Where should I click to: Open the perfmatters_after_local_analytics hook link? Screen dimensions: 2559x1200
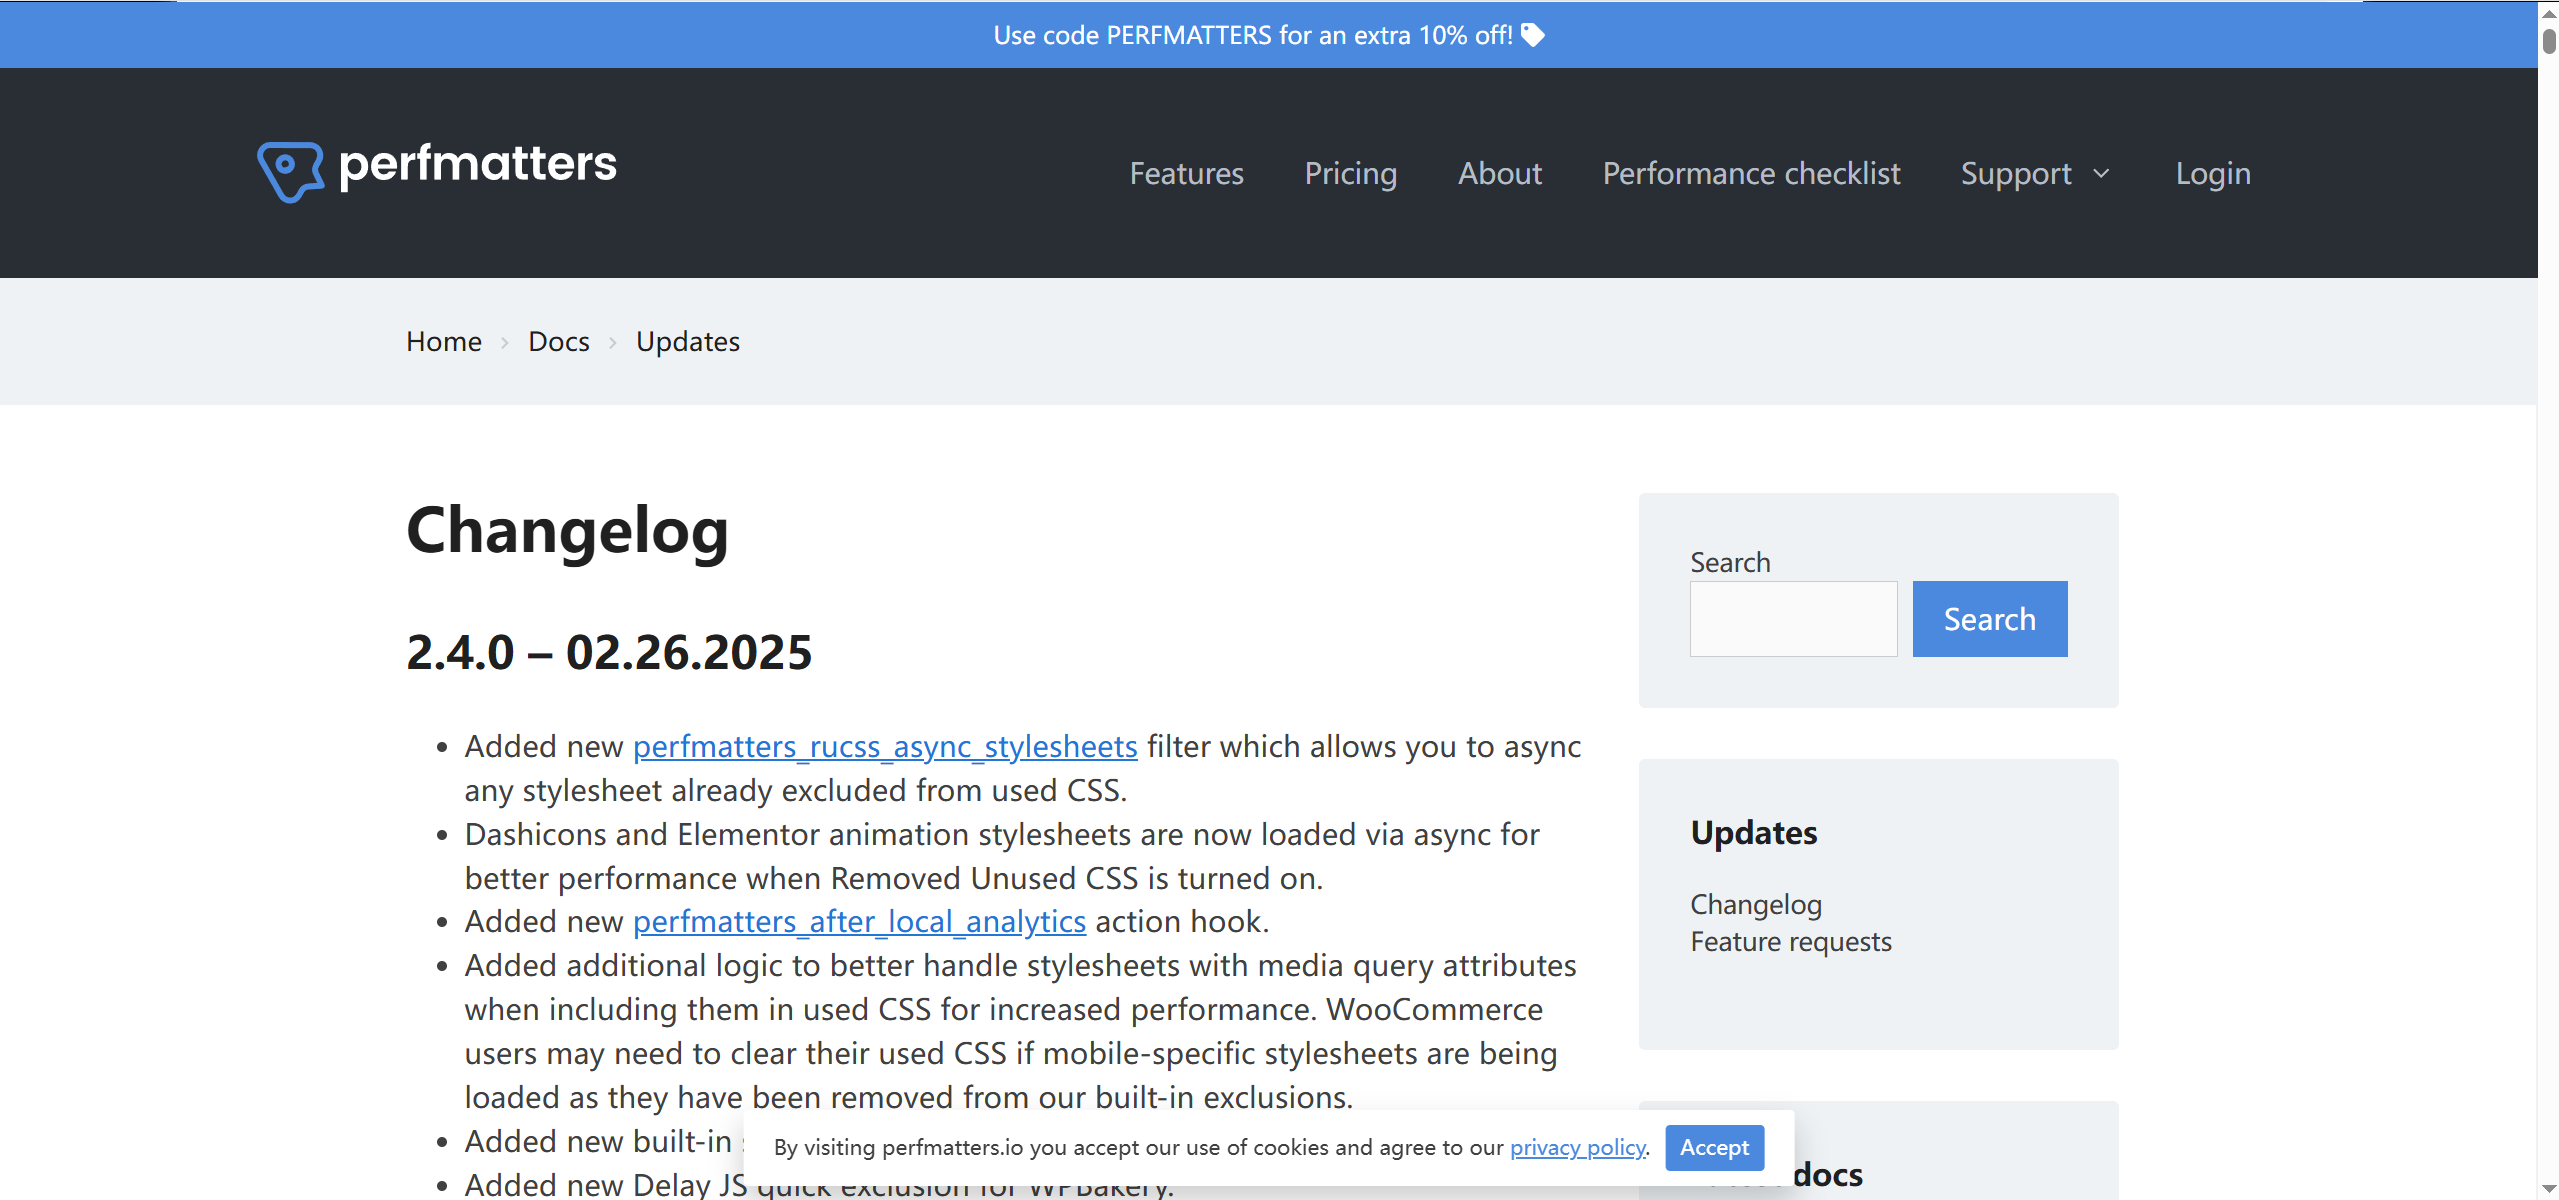pyautogui.click(x=859, y=921)
